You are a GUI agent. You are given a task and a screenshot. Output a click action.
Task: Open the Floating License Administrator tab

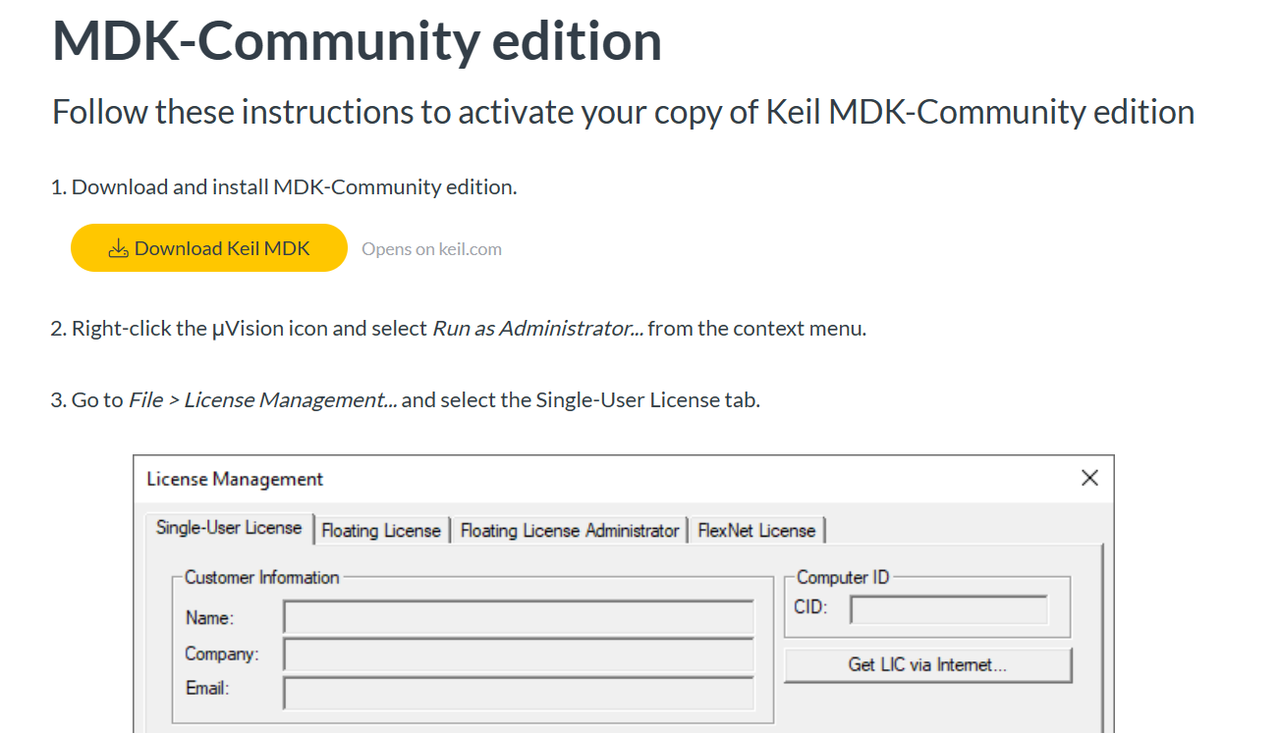tap(569, 531)
